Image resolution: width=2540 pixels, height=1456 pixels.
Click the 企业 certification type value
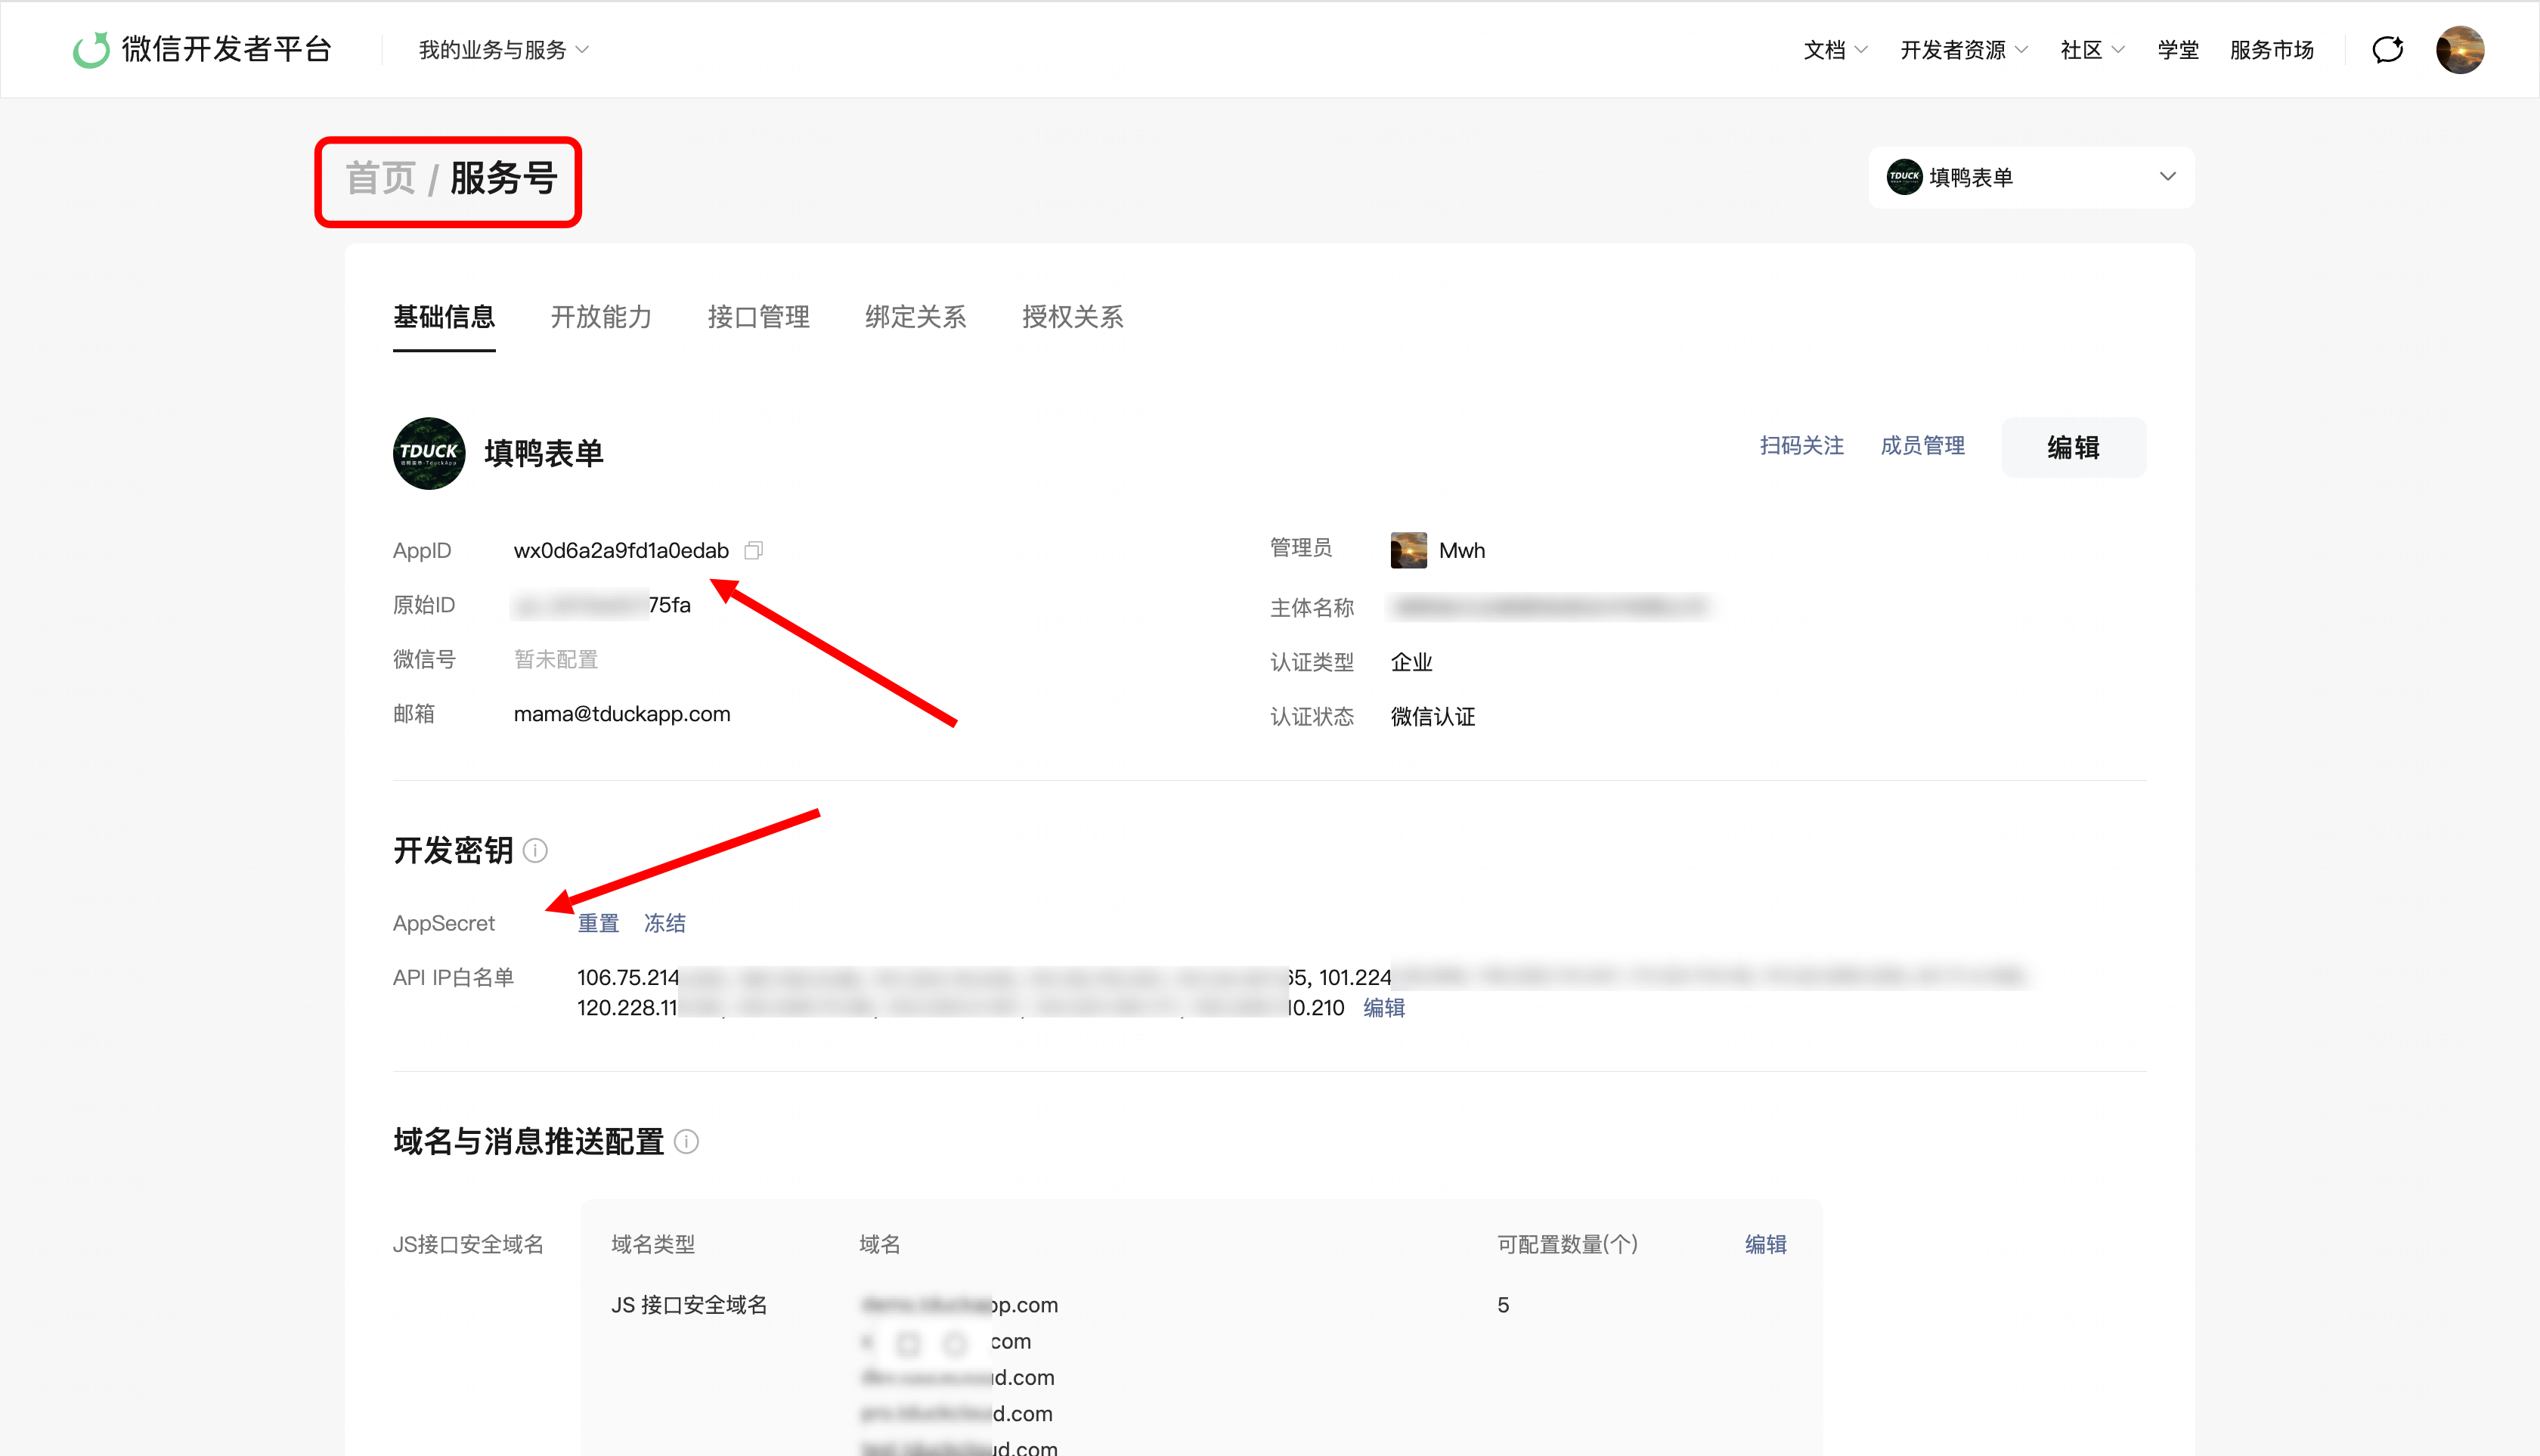tap(1411, 662)
